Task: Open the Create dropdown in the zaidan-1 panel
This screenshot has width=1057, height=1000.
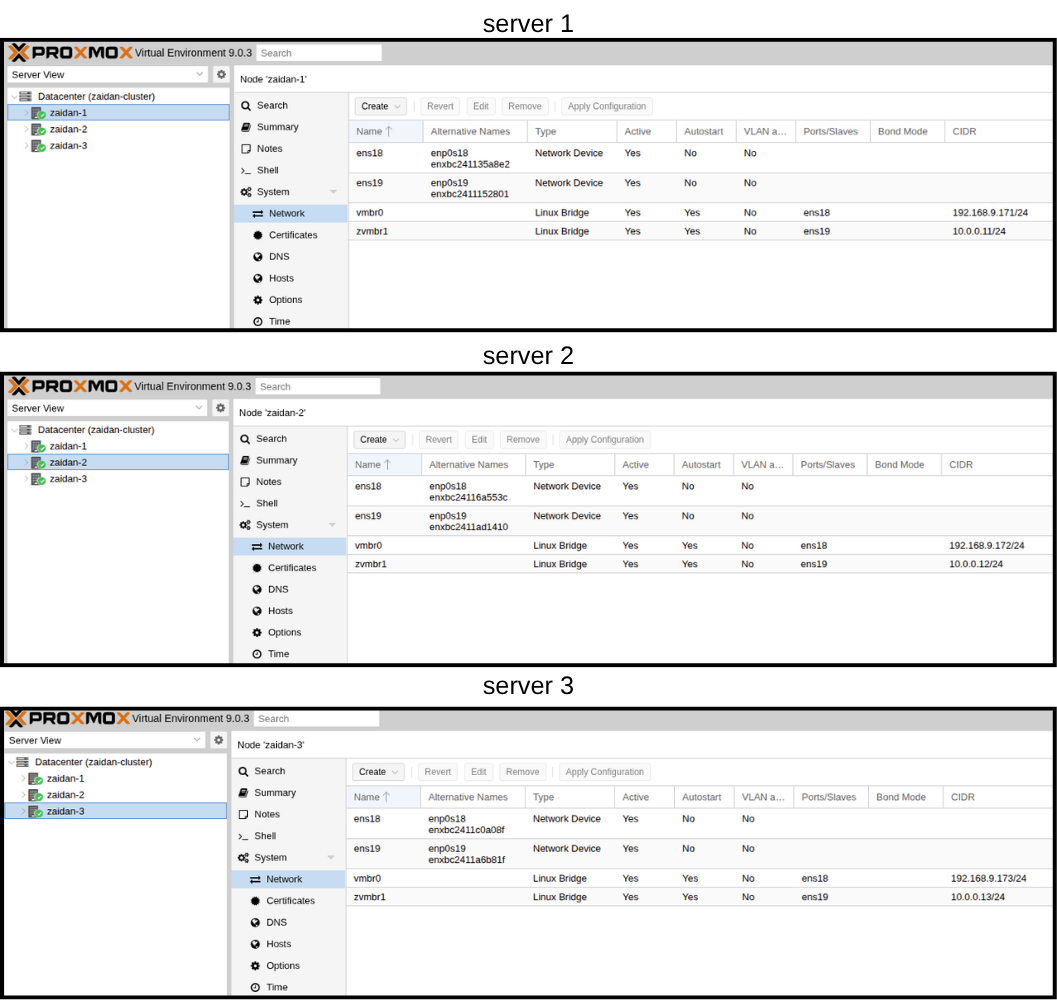Action: click(x=380, y=106)
